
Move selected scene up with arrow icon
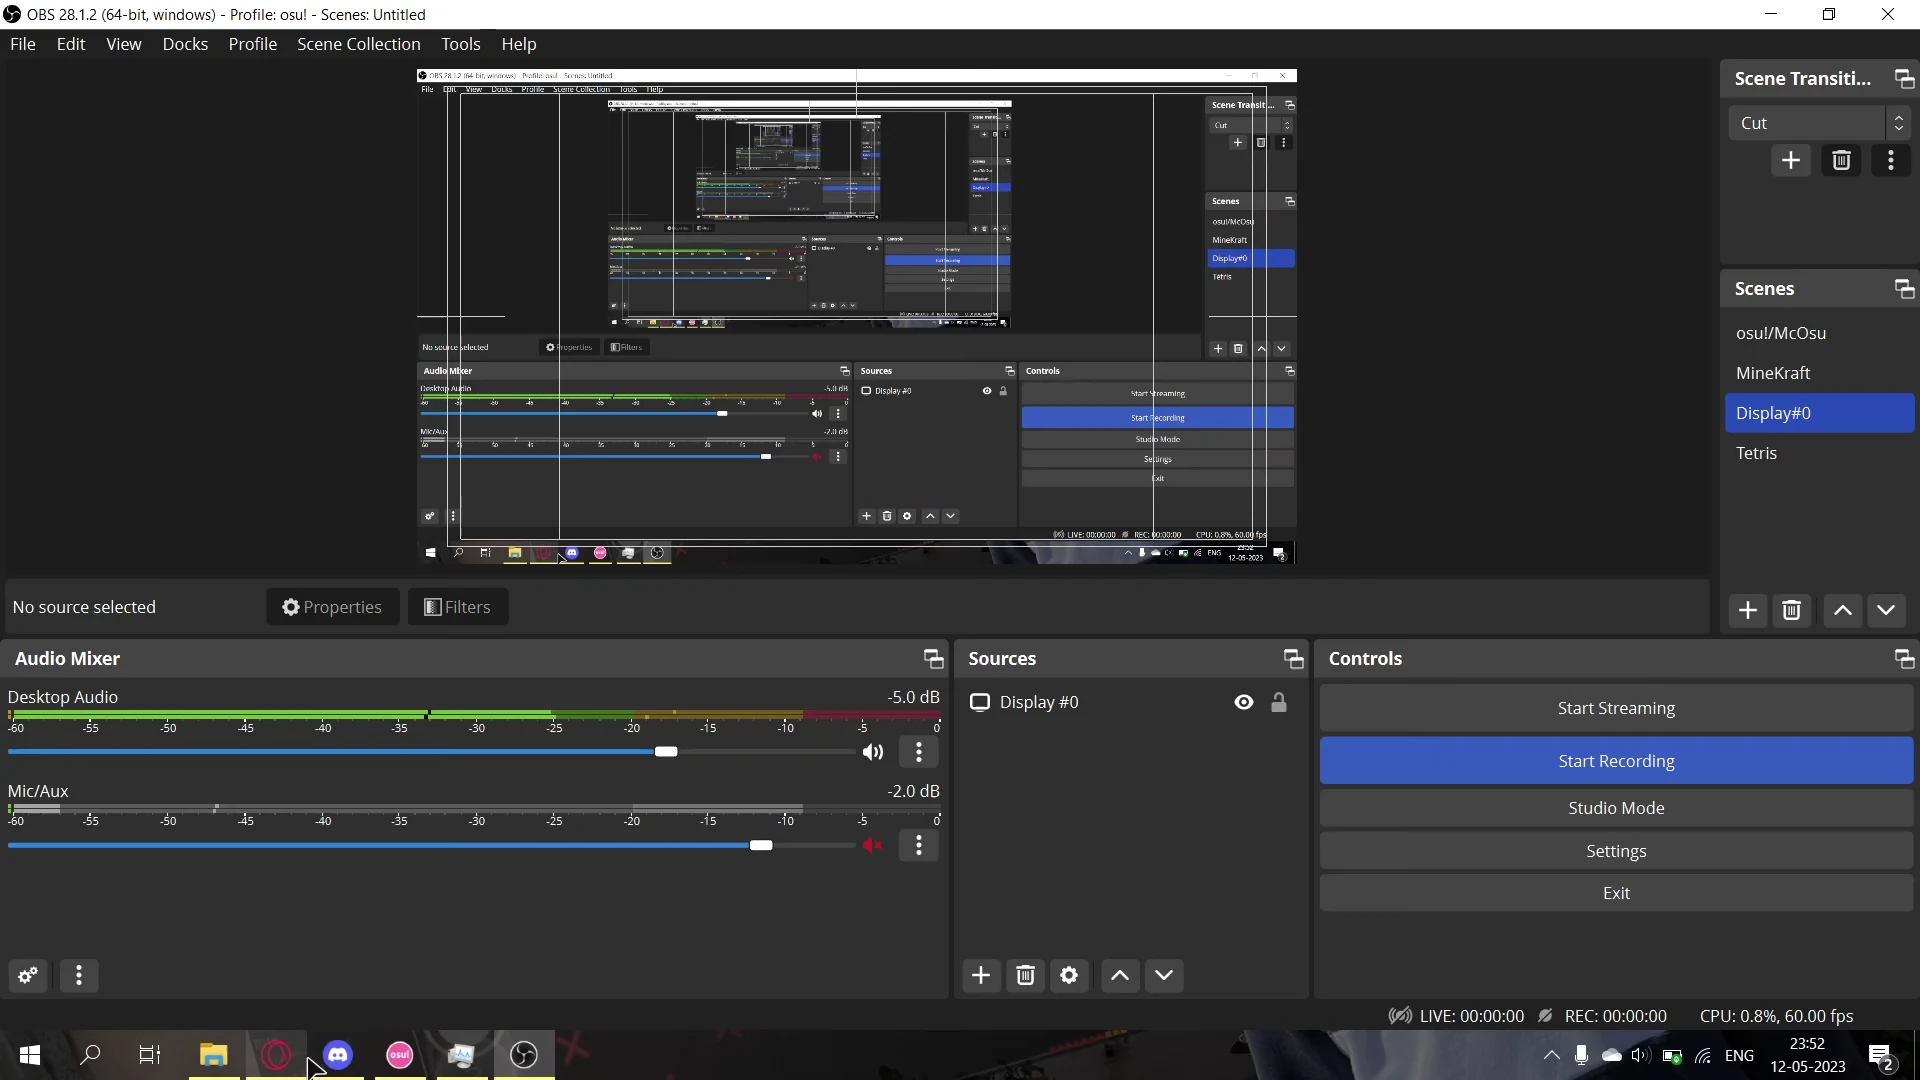click(x=1841, y=610)
